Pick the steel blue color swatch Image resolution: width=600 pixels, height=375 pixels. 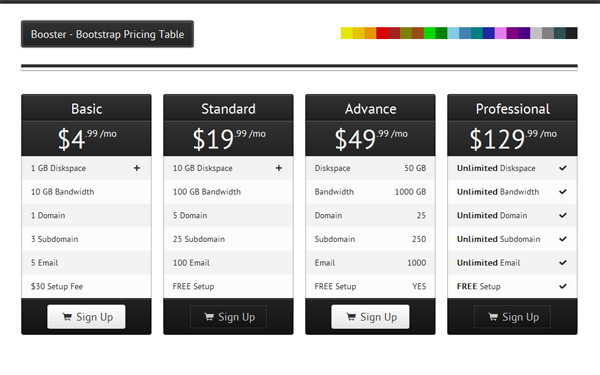coord(465,33)
